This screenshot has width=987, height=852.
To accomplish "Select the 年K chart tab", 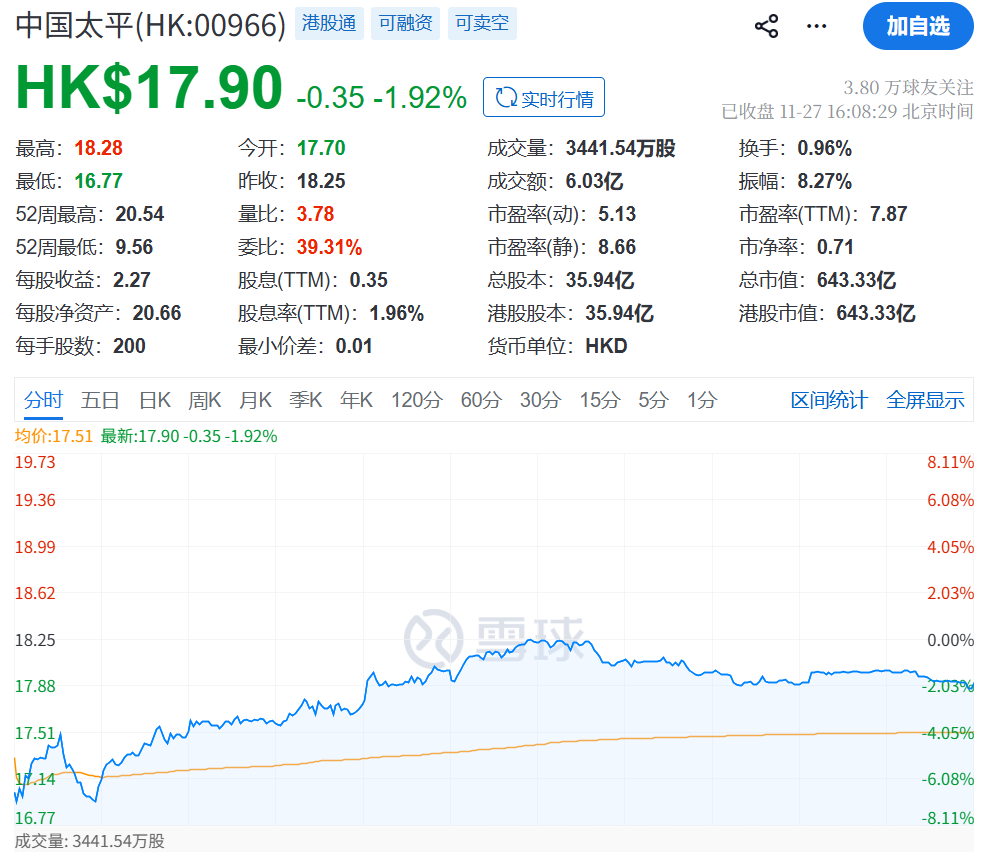I will click(356, 400).
